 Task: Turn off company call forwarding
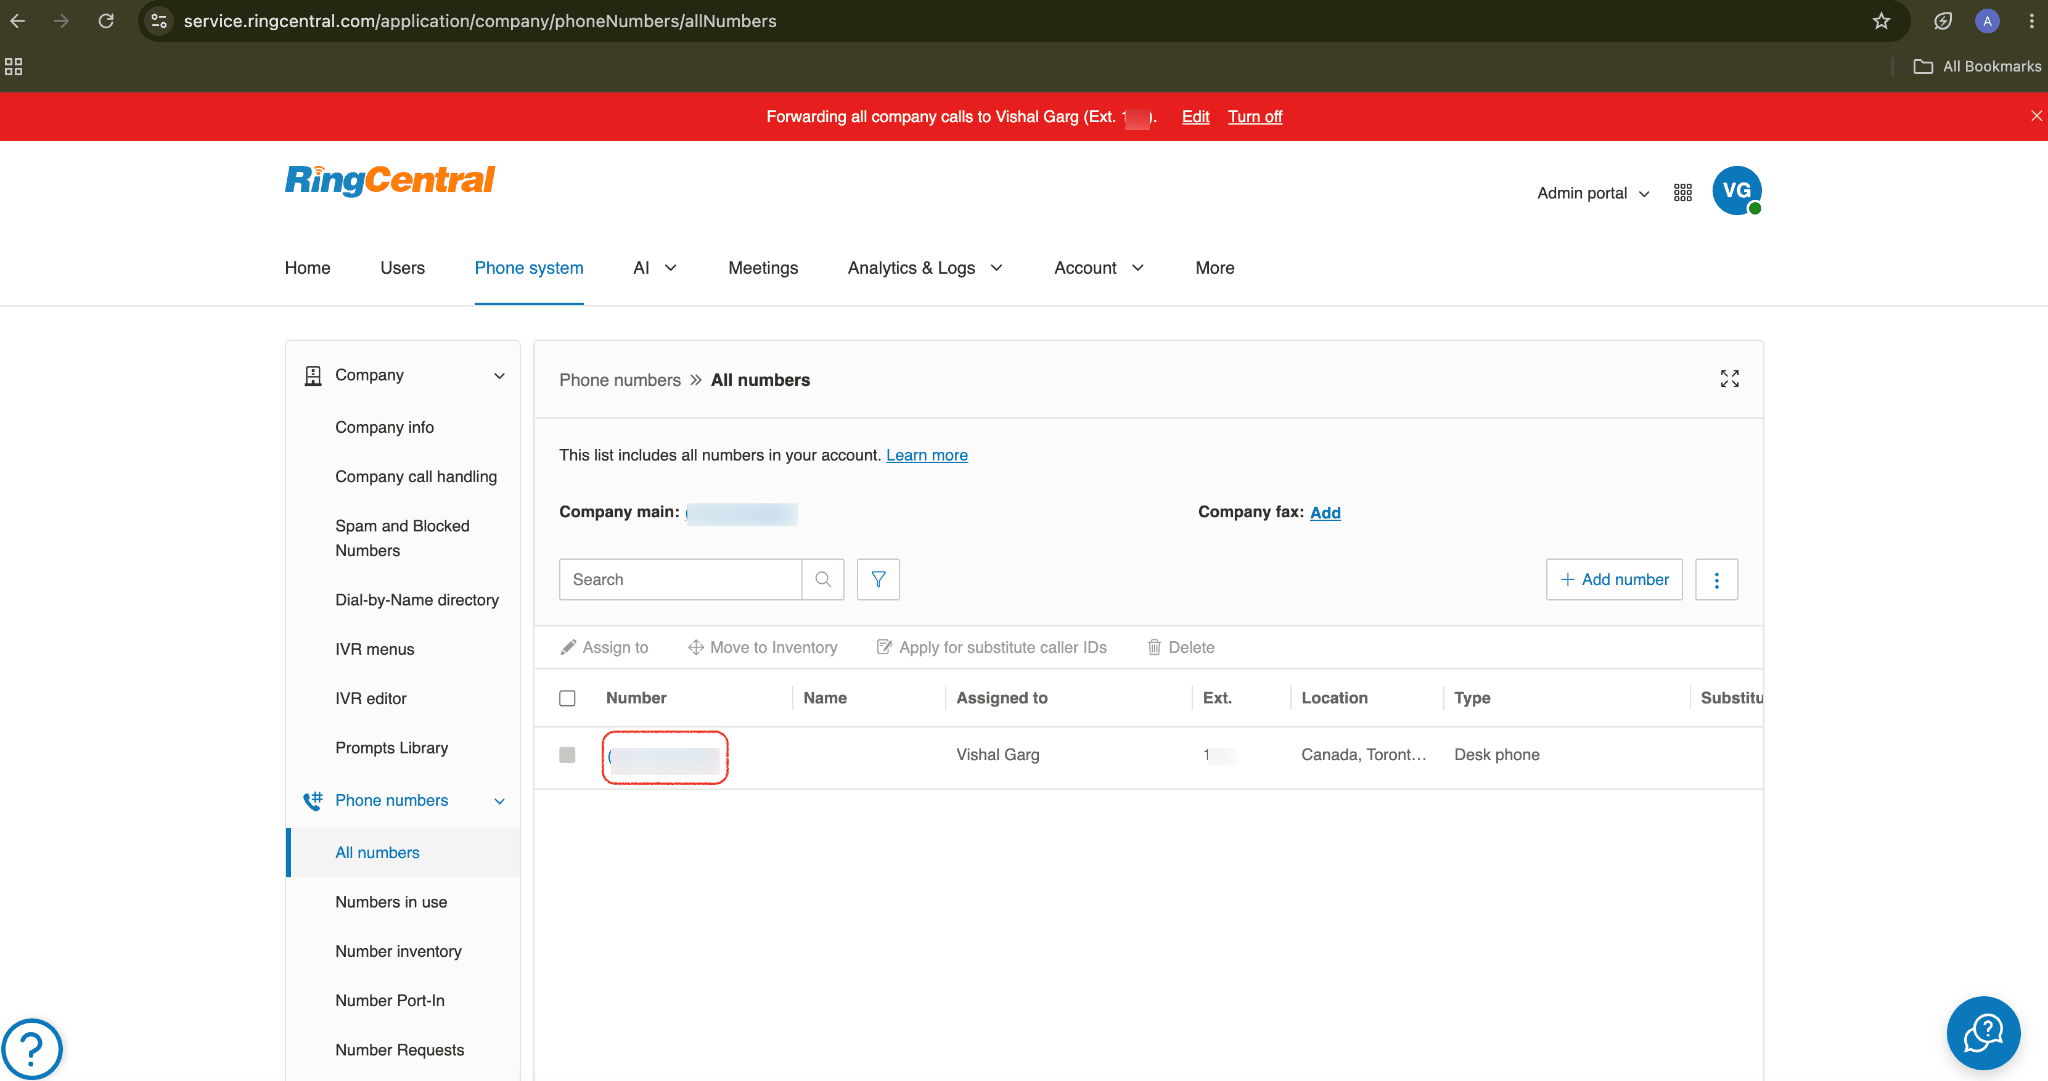(x=1255, y=116)
